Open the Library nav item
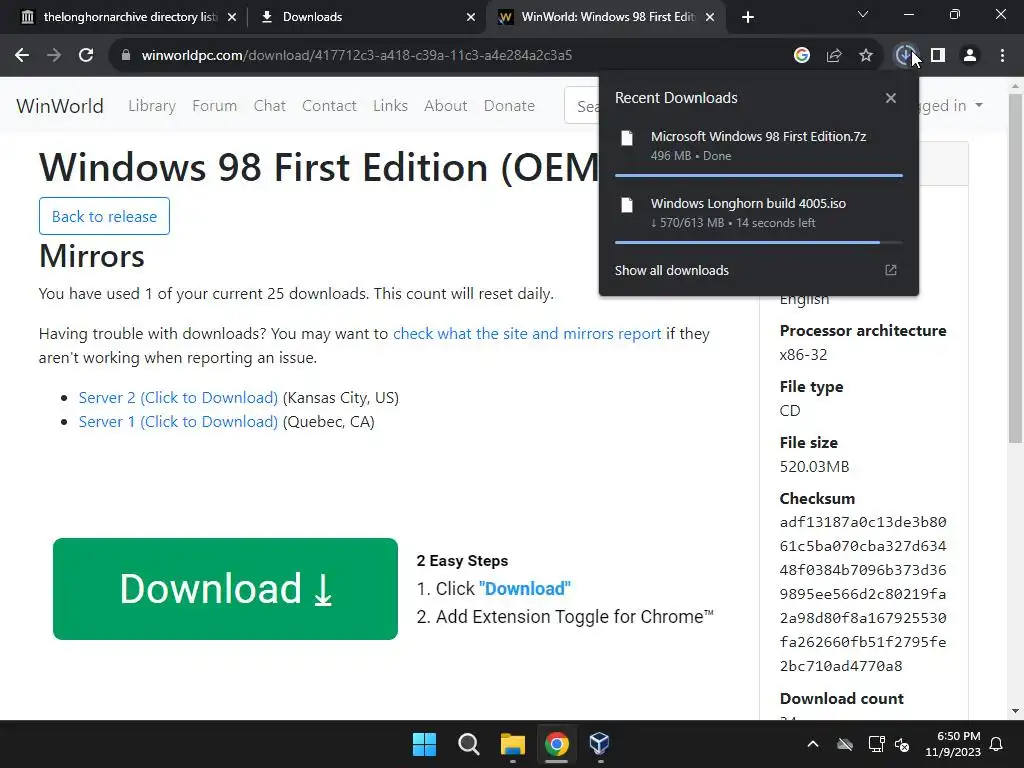Image resolution: width=1024 pixels, height=768 pixels. coord(152,106)
